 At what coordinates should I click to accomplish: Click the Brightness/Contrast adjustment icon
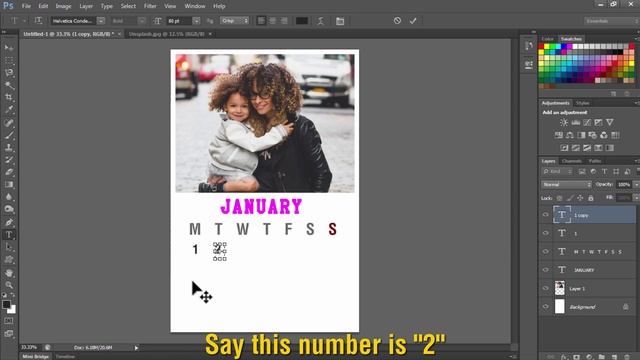click(x=564, y=122)
